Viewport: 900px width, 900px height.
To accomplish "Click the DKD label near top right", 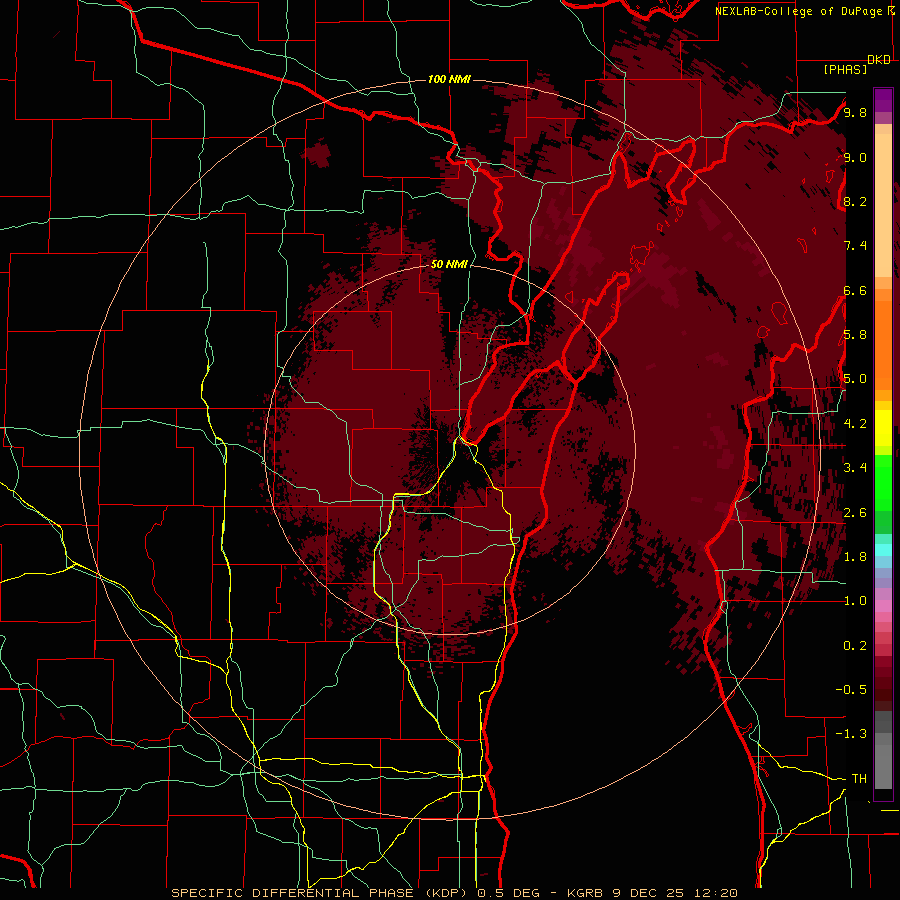I will [879, 60].
